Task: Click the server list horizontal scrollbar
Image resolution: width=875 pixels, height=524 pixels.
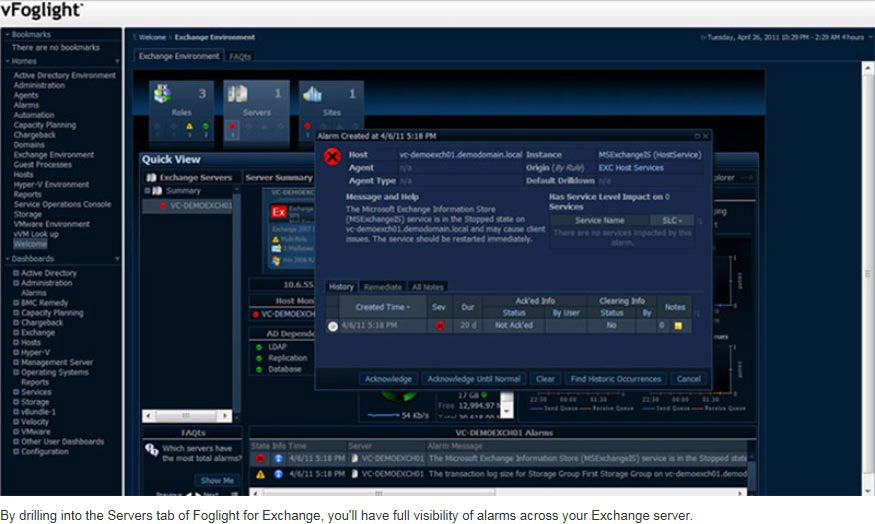Action: pyautogui.click(x=187, y=416)
